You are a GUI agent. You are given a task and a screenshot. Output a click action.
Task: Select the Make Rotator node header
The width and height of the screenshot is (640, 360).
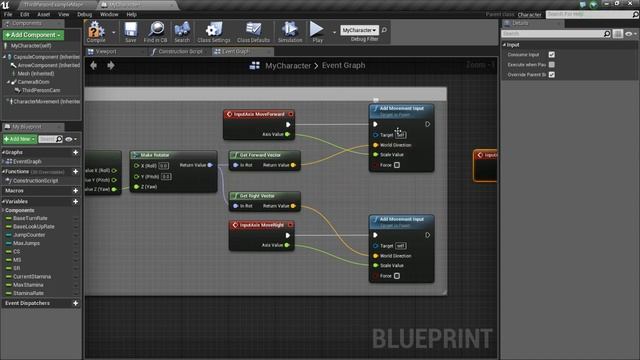click(x=173, y=155)
